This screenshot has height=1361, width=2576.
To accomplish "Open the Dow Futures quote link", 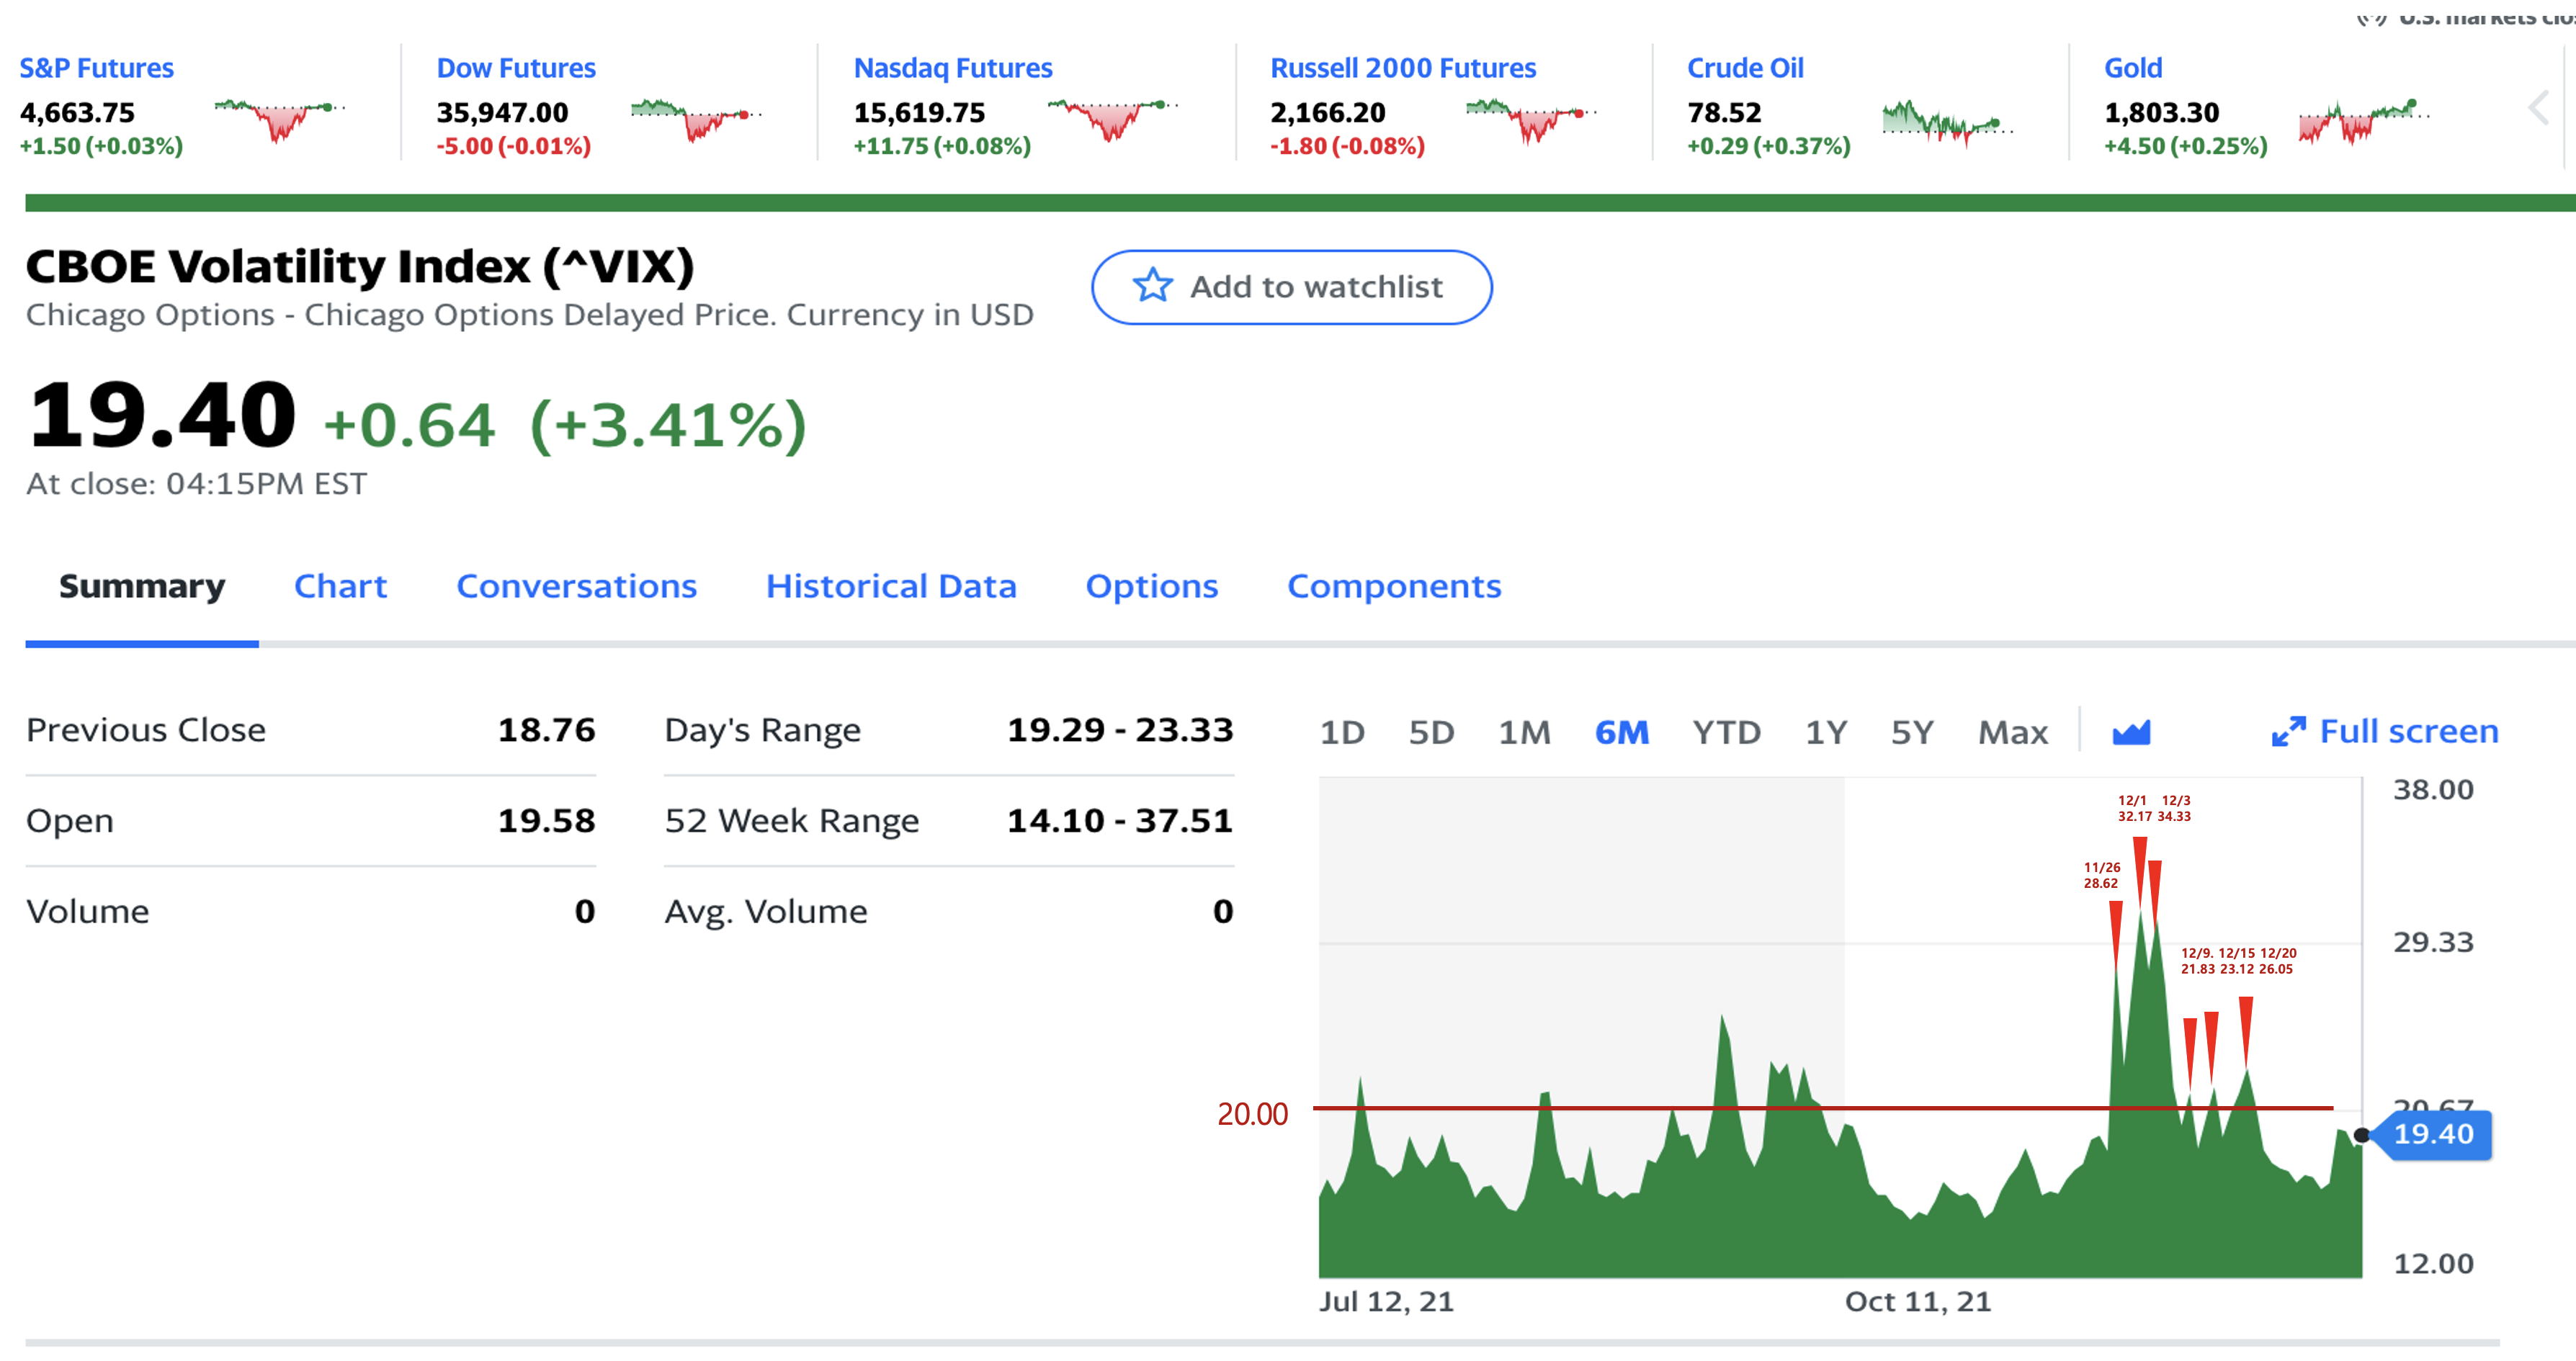I will pyautogui.click(x=516, y=68).
